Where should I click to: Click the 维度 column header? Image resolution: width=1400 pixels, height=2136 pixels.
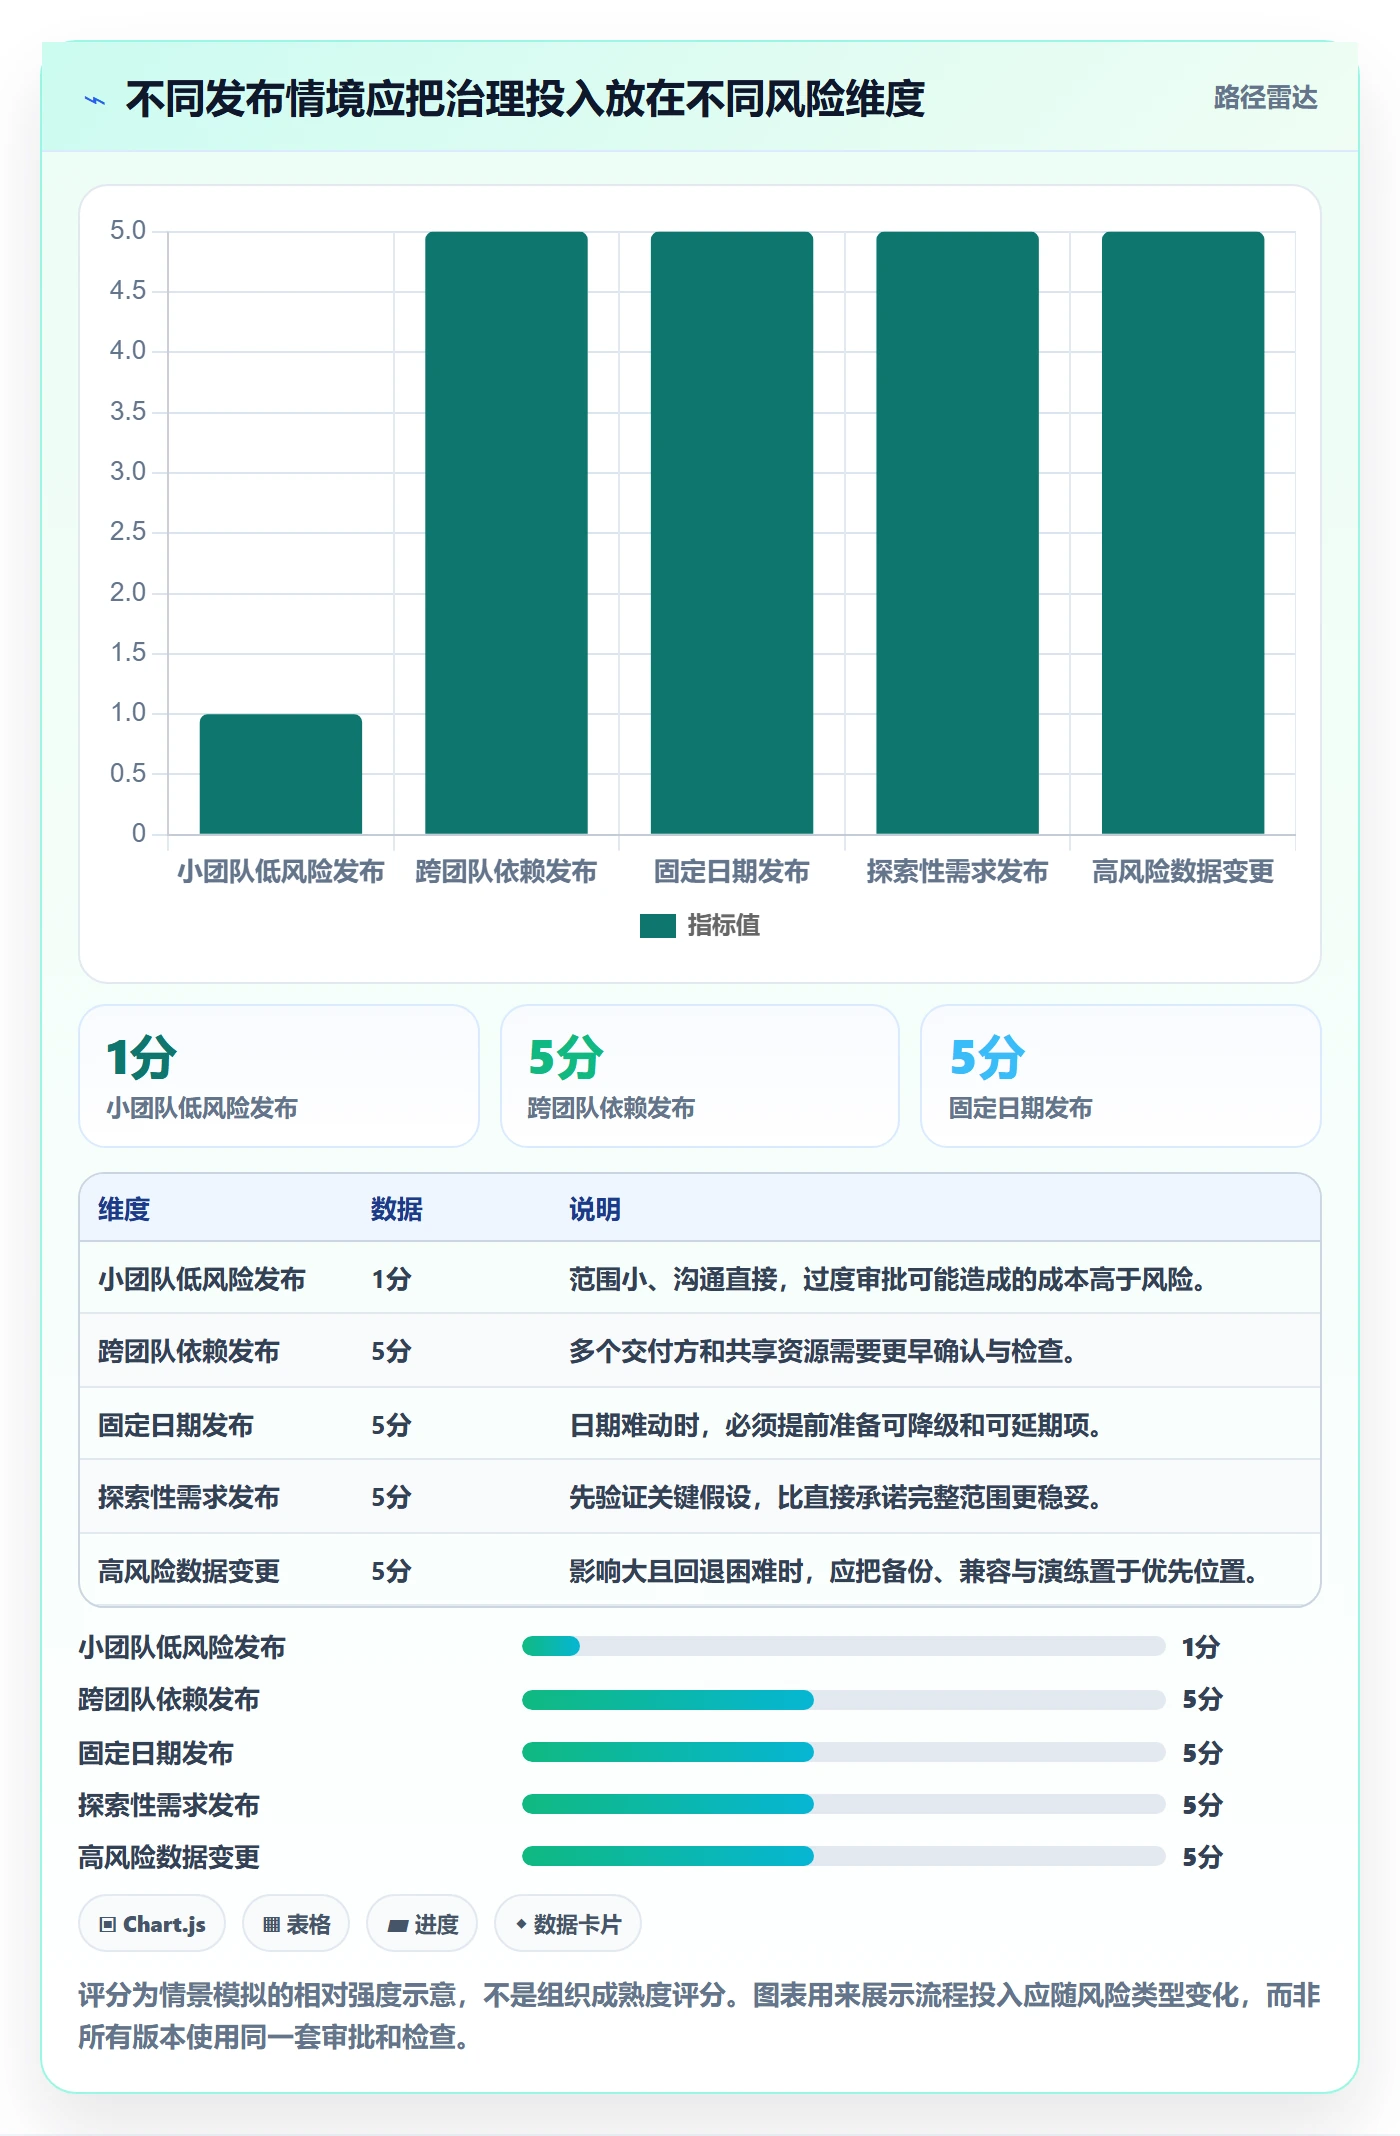pos(124,1209)
